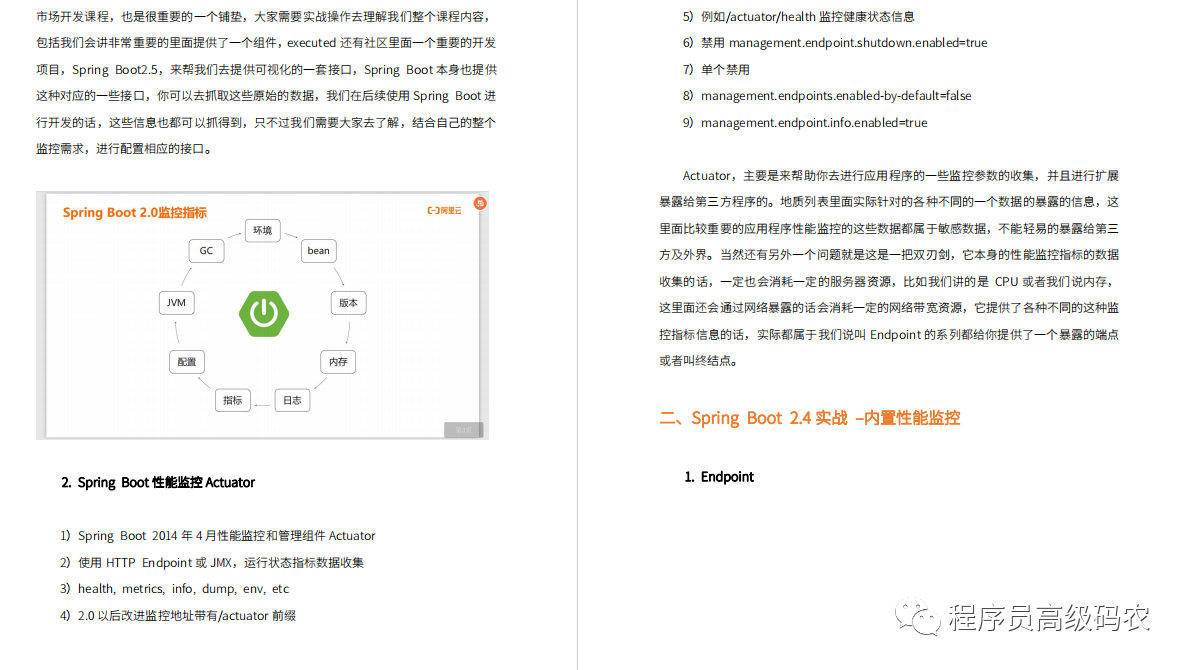Select the 指标 node in the diagram
This screenshot has width=1189, height=670.
coord(233,400)
